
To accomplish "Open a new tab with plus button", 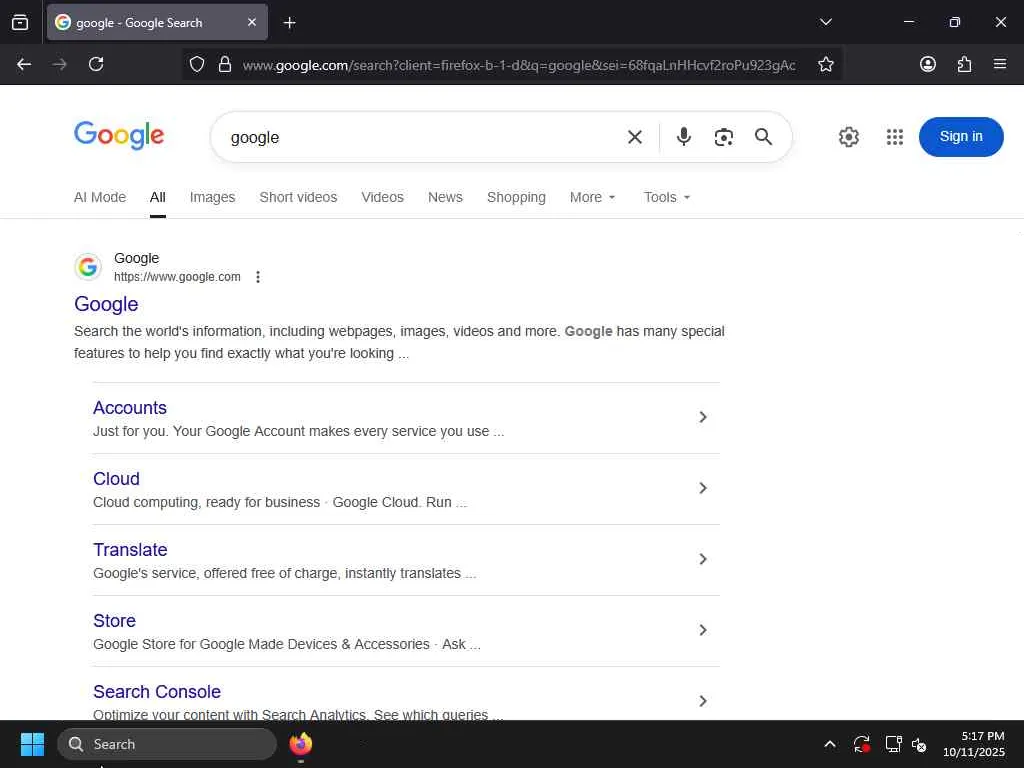I will point(289,23).
